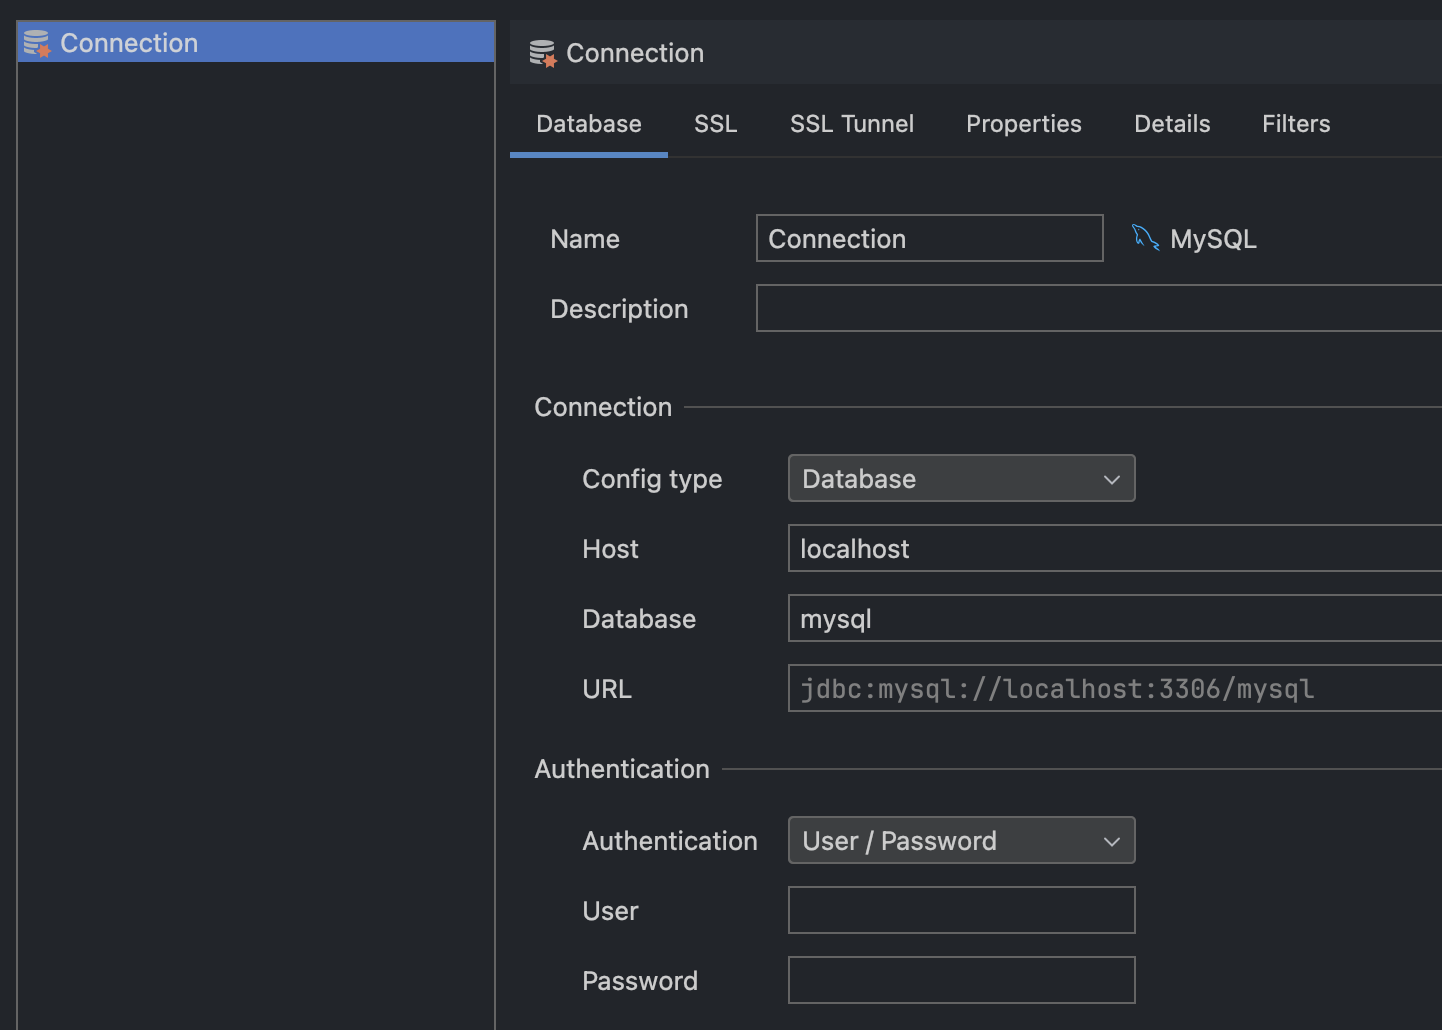The height and width of the screenshot is (1030, 1442).
Task: Click the Password input field
Action: 961,981
